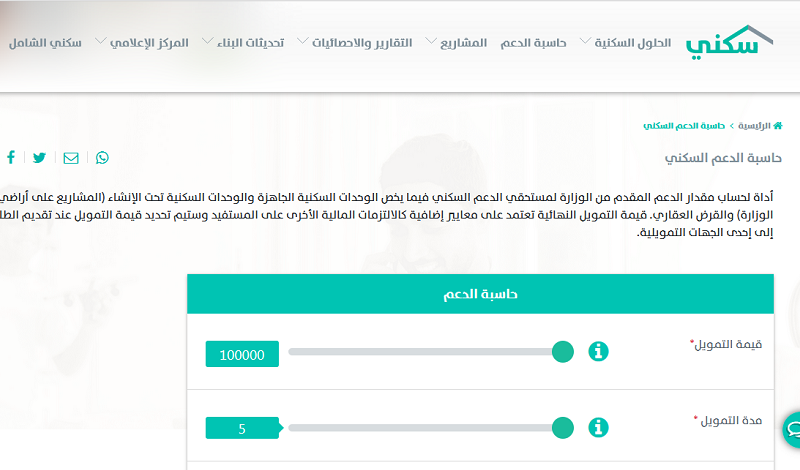Expand الحلول السكنية dropdown menu
The height and width of the screenshot is (470, 800).
coord(626,43)
